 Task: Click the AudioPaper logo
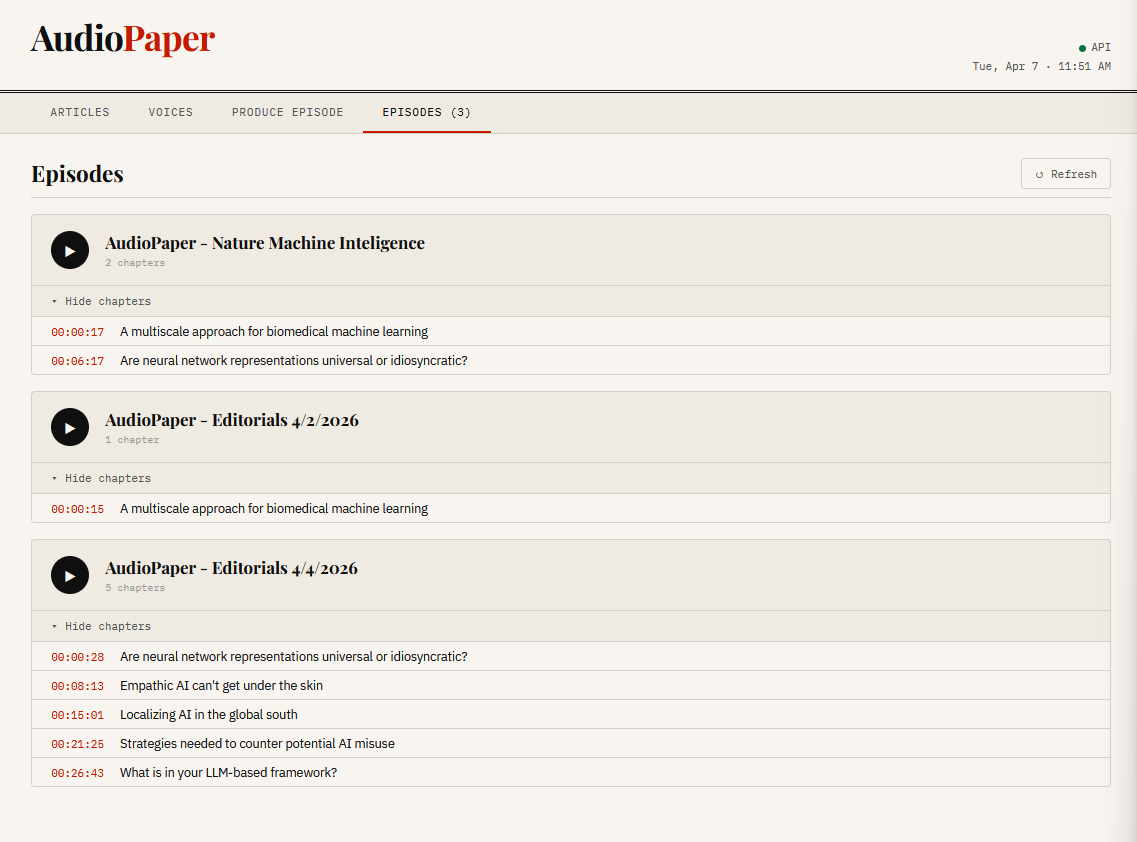(x=123, y=40)
